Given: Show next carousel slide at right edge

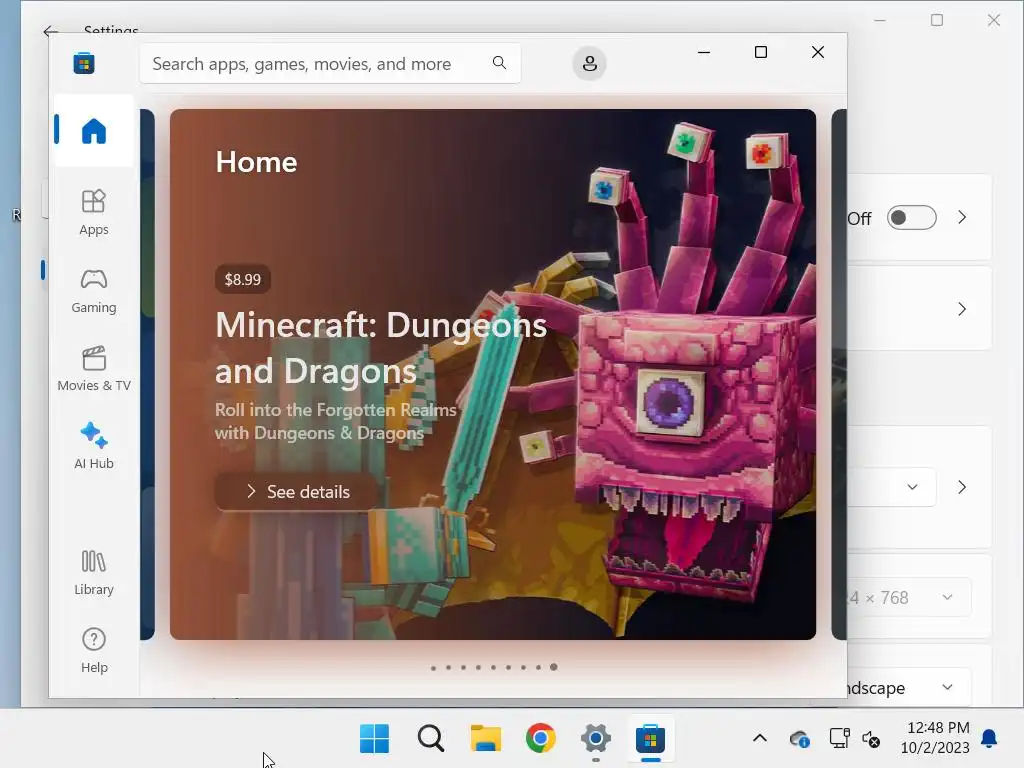Looking at the screenshot, I should click(839, 374).
